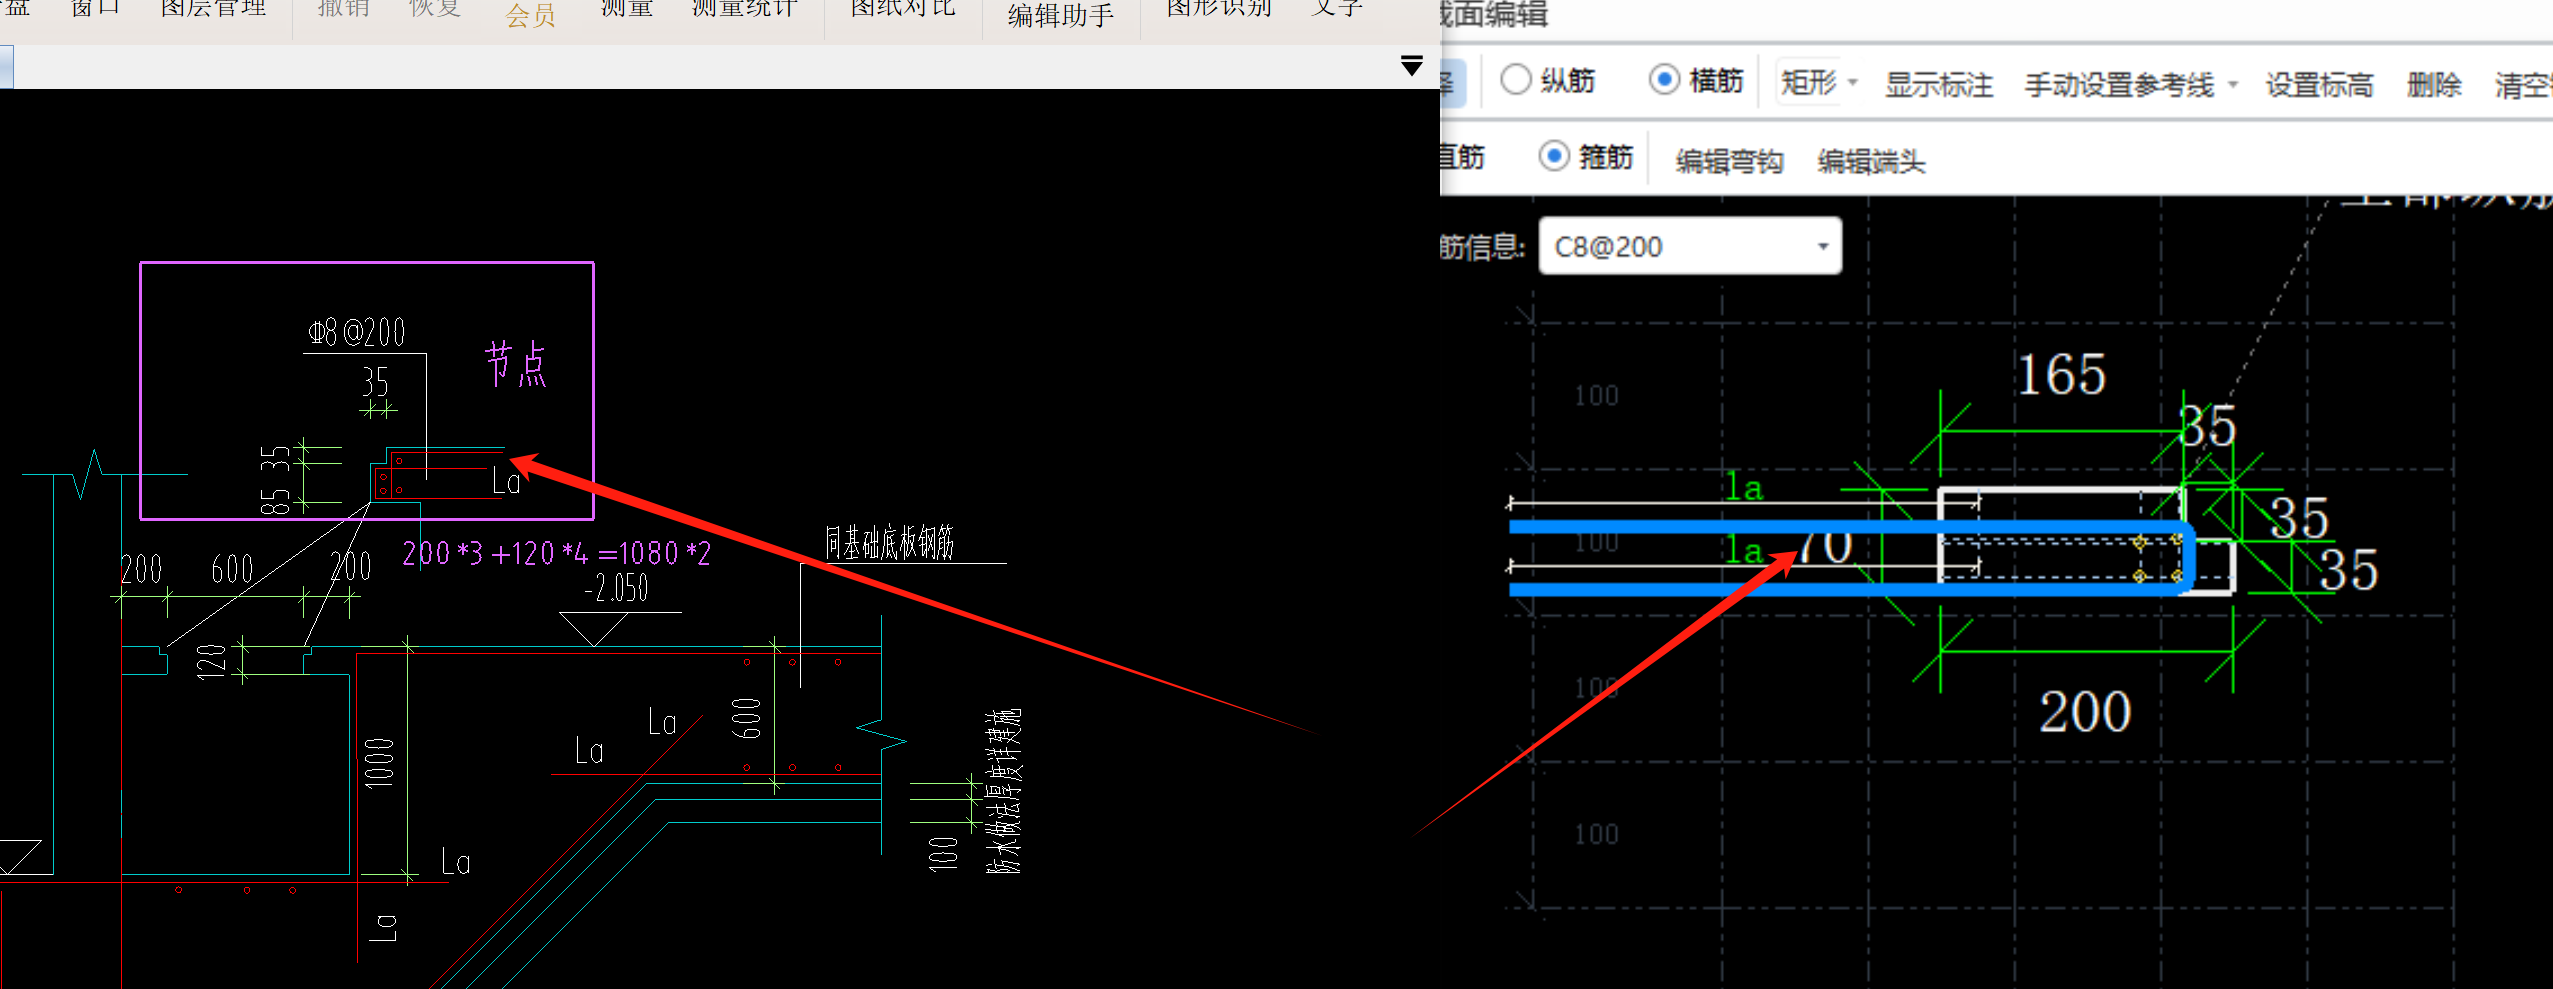Click the 165 dimension value
2553x989 pixels.
pos(2060,375)
